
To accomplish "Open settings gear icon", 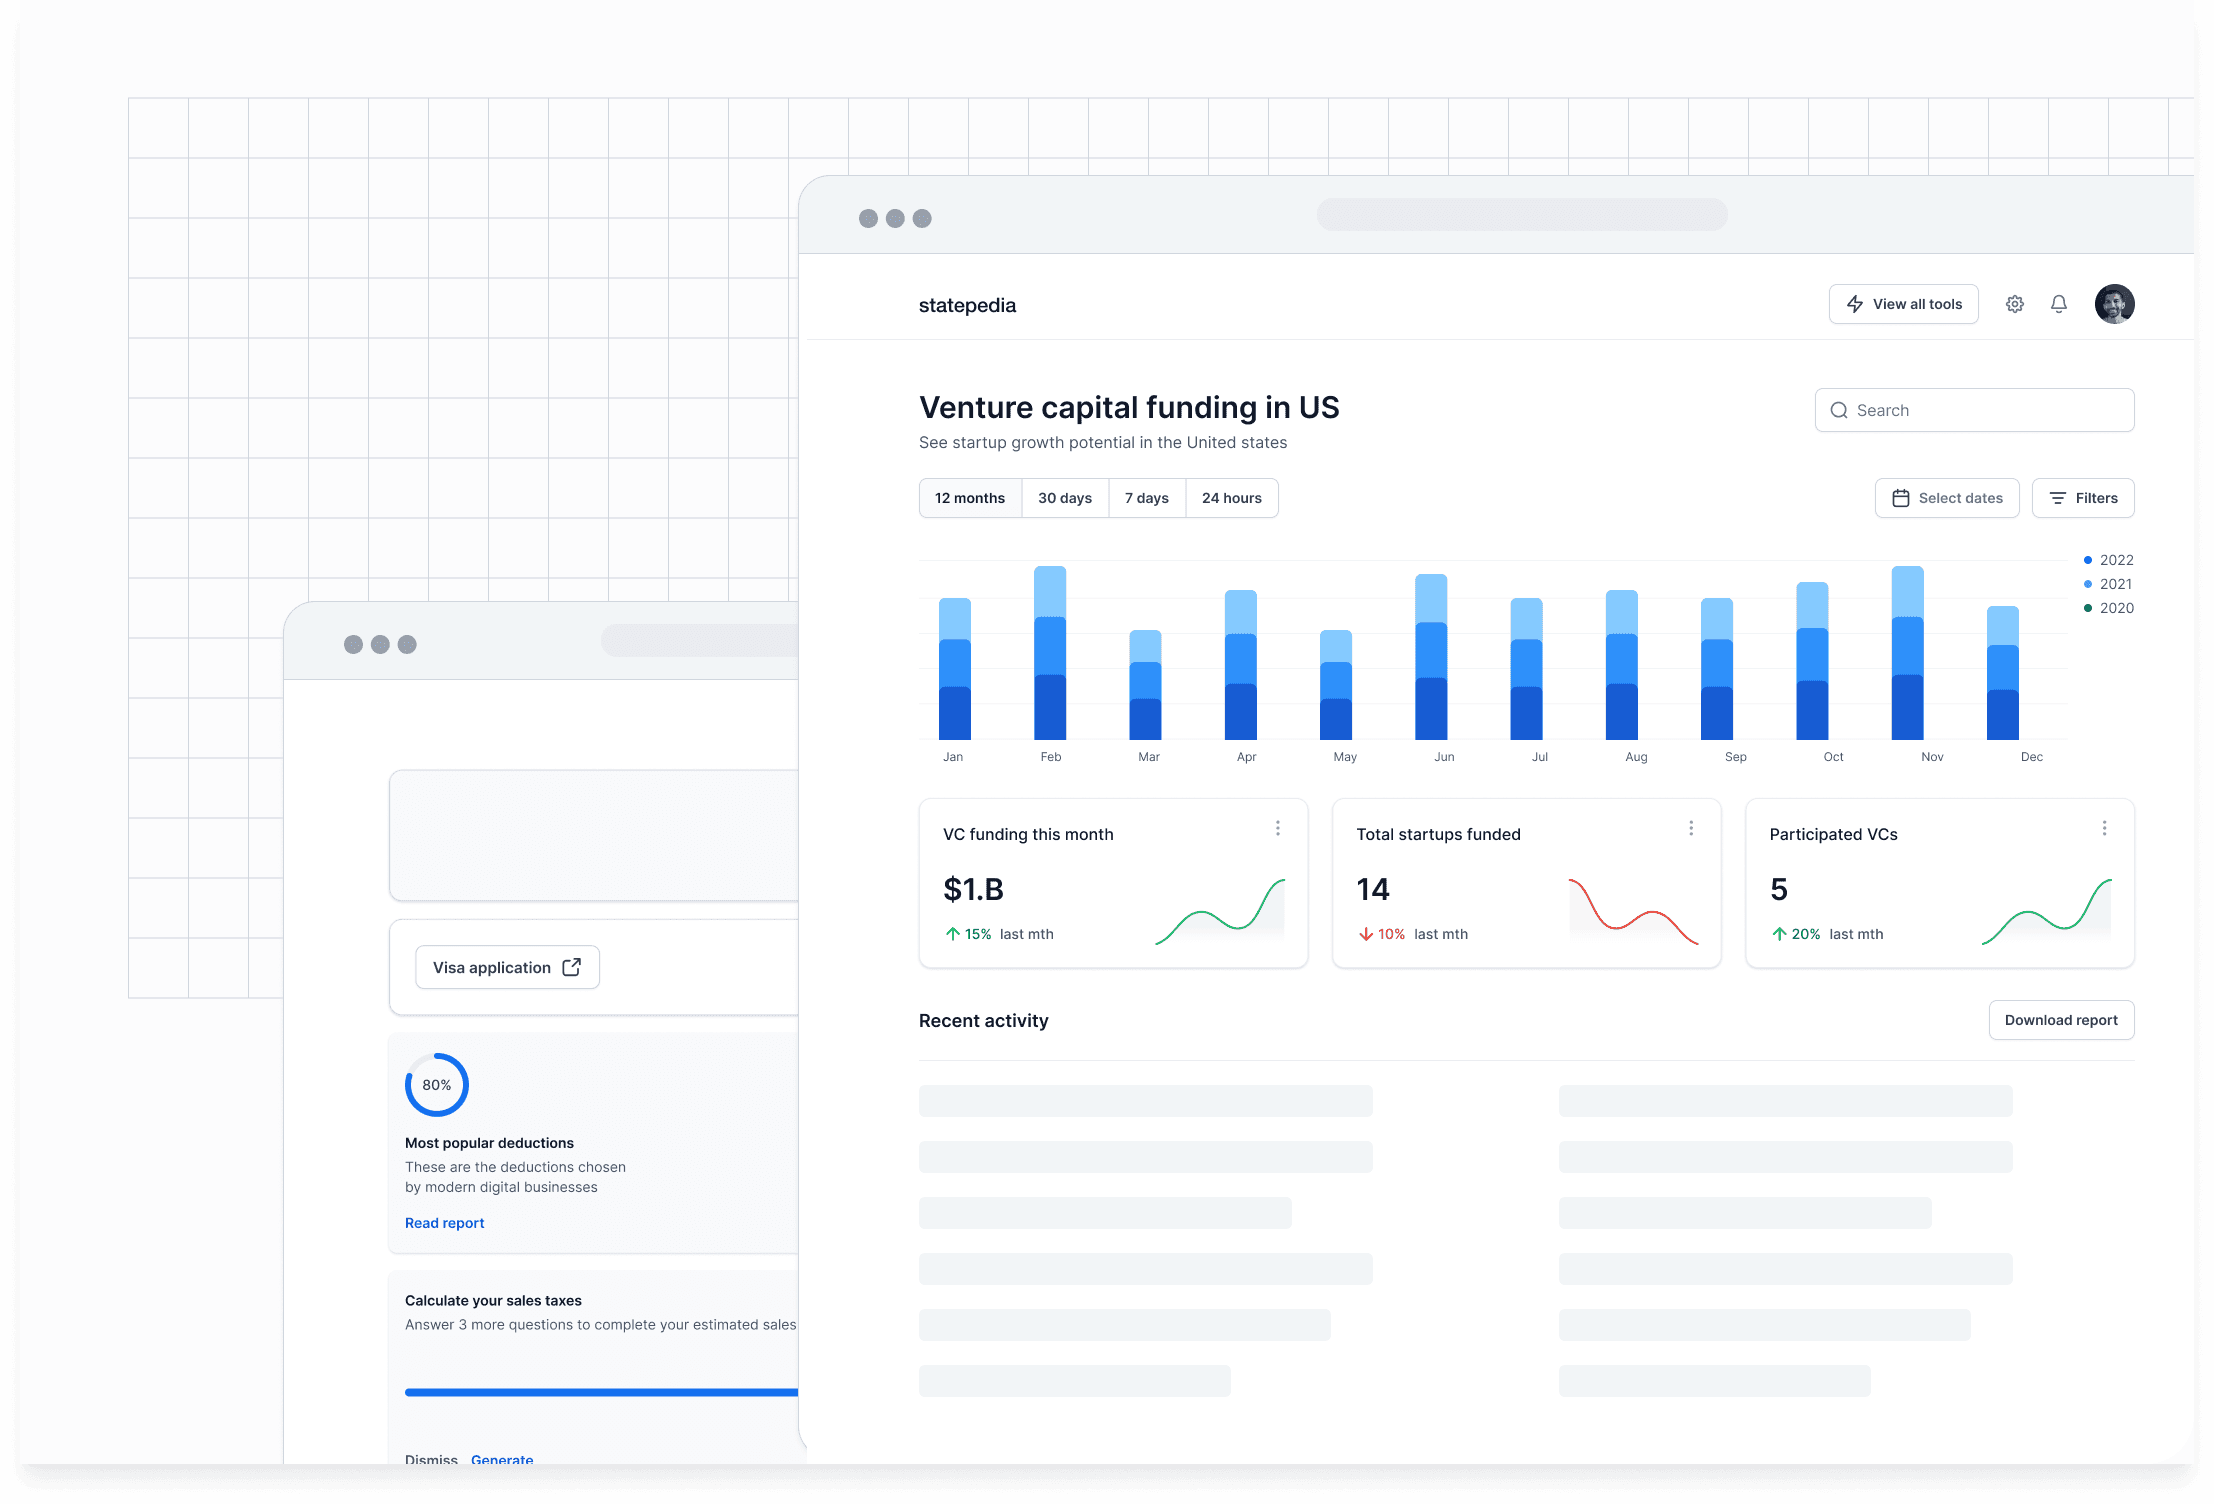I will [x=2014, y=304].
